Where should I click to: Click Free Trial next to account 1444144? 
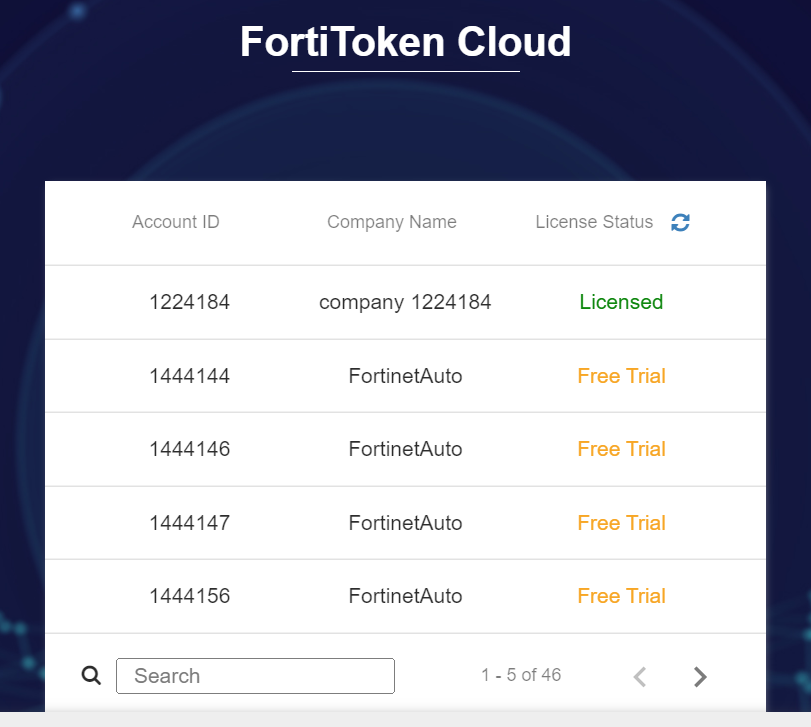tap(621, 376)
